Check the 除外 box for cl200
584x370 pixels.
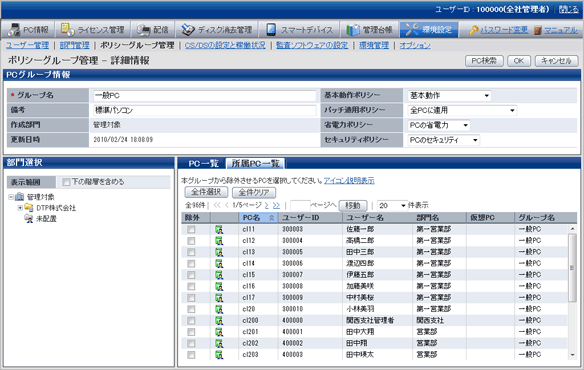pyautogui.click(x=191, y=321)
